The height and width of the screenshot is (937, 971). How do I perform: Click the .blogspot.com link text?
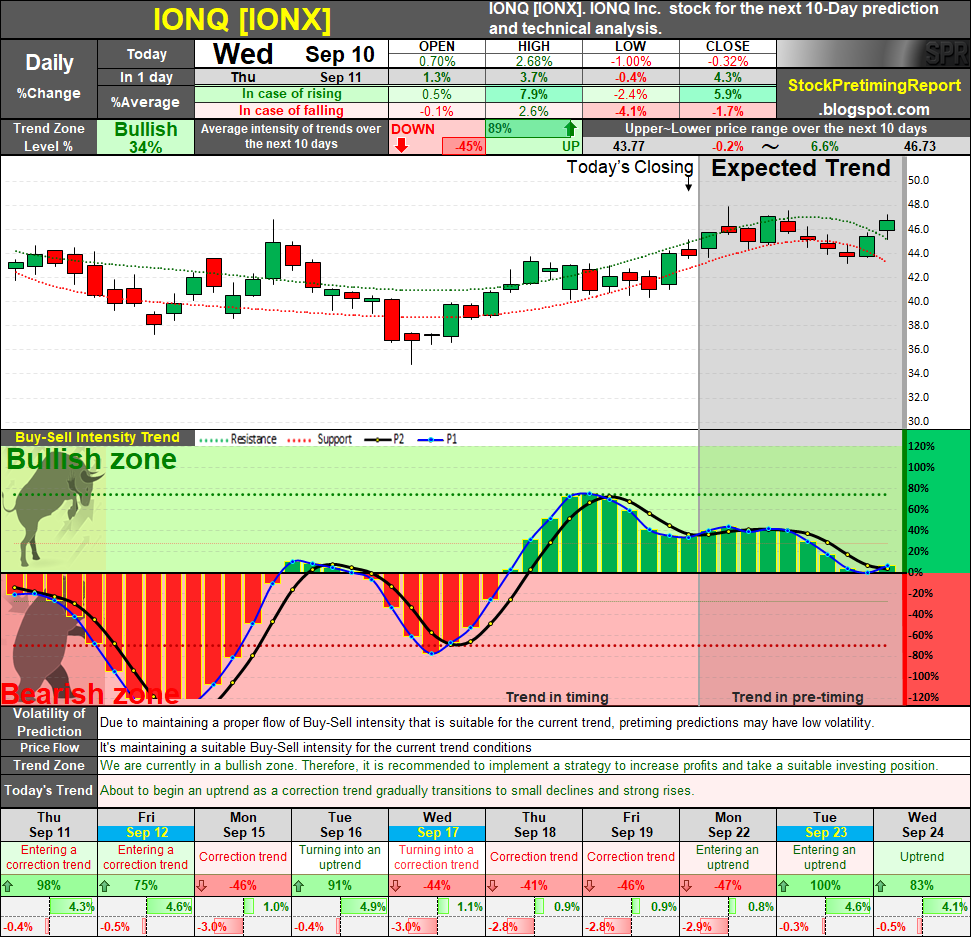point(874,110)
